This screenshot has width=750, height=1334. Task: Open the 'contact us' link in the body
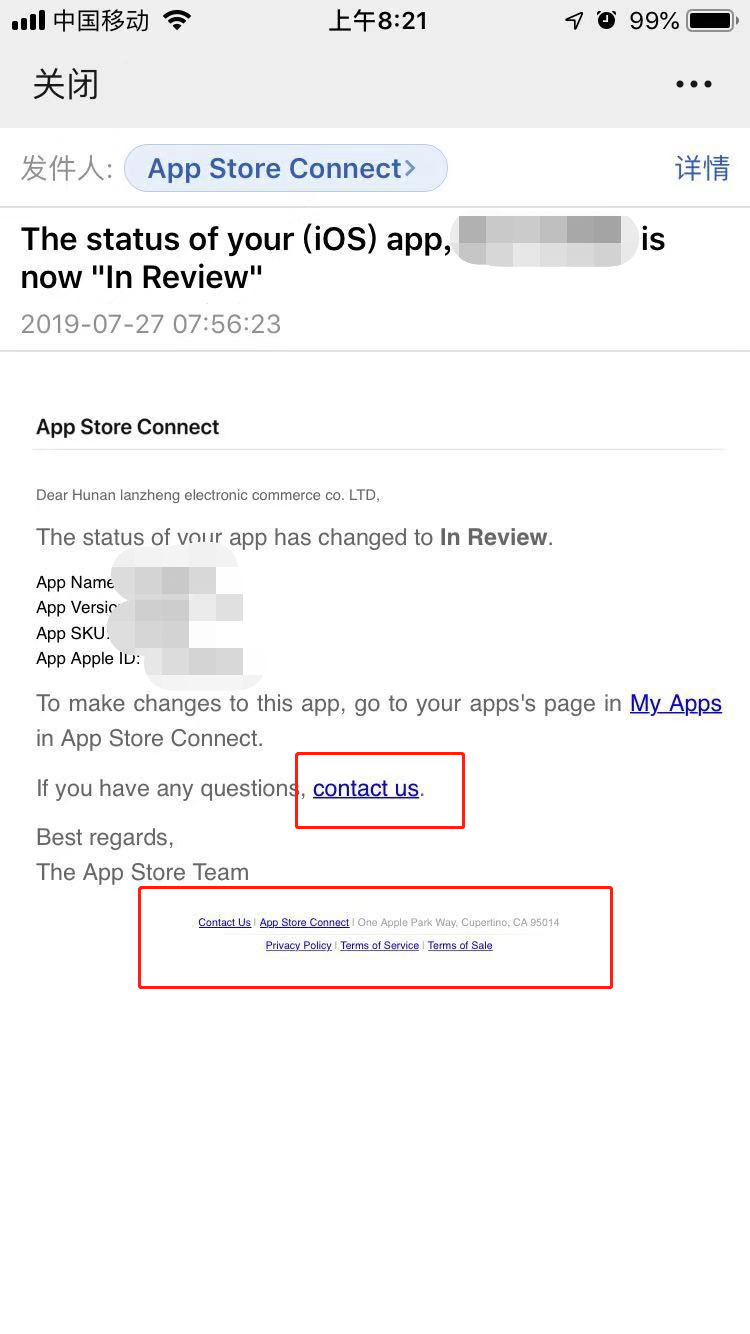[365, 788]
